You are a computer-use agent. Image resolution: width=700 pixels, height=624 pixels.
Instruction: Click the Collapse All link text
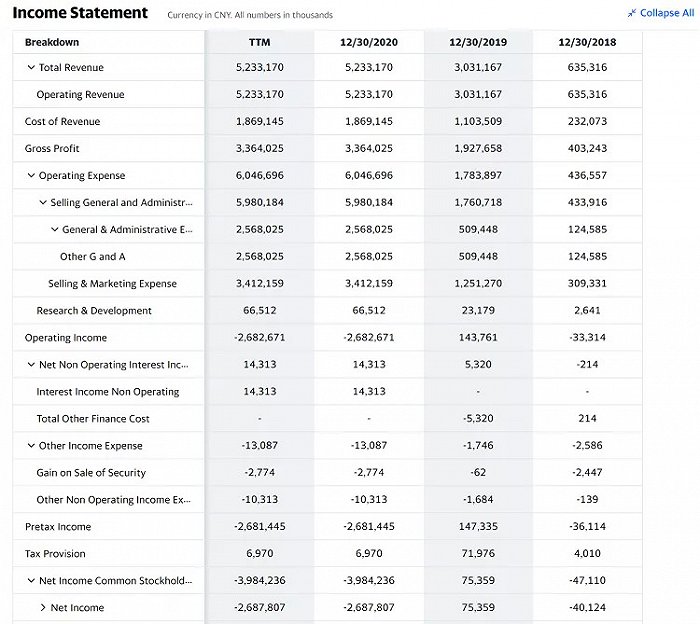pos(667,13)
